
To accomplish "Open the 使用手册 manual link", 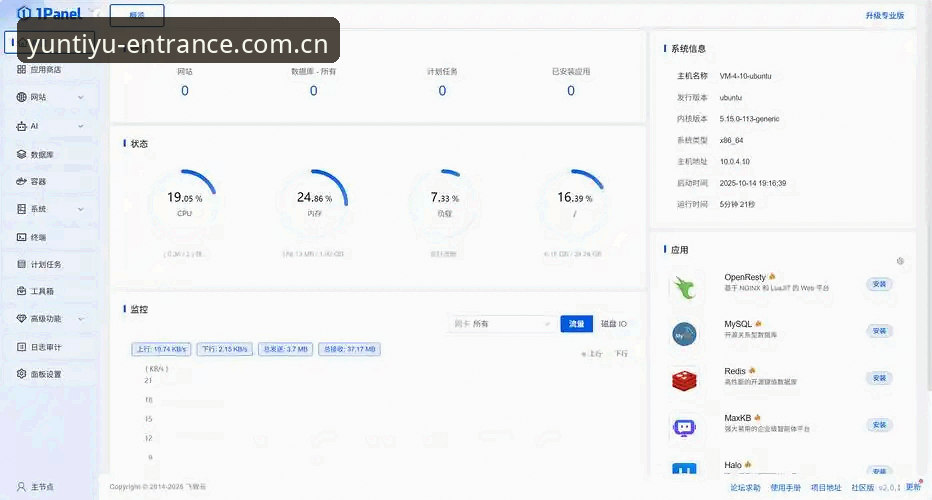I will click(785, 488).
